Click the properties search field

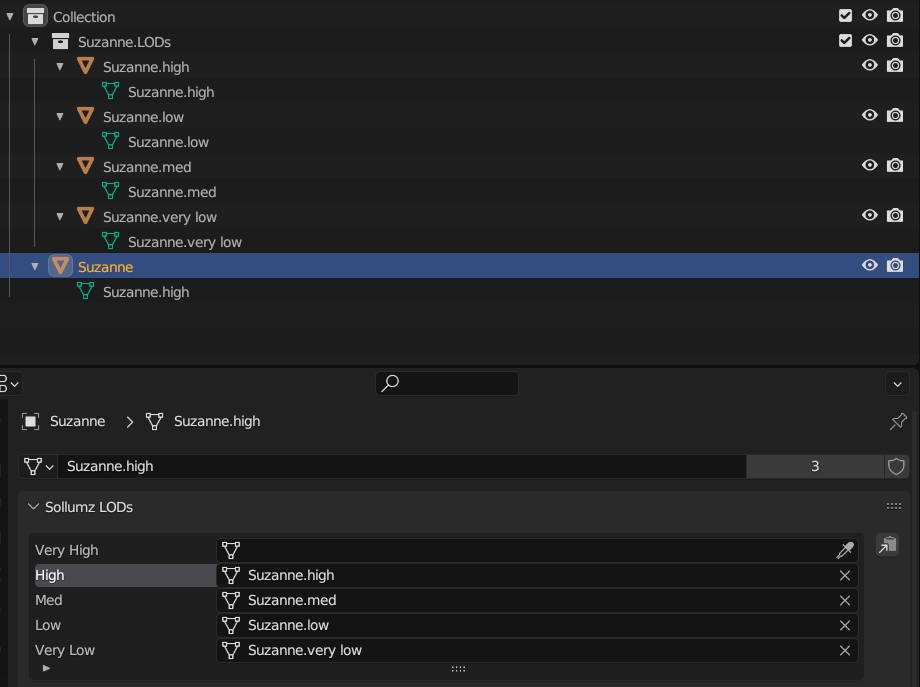click(x=447, y=383)
